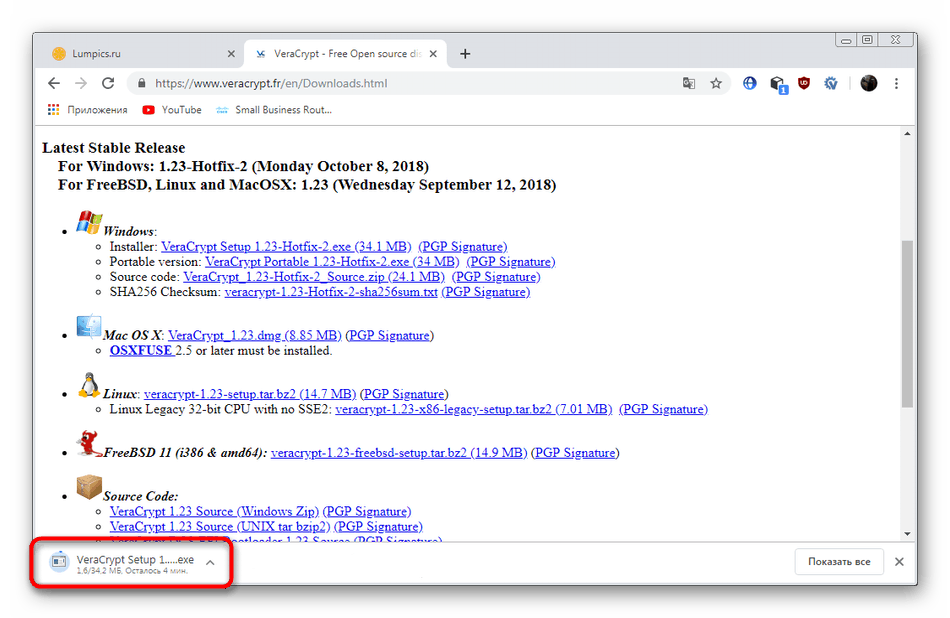Image resolution: width=950 pixels, height=618 pixels.
Task: Click the page scrollbar up arrow
Action: point(907,134)
